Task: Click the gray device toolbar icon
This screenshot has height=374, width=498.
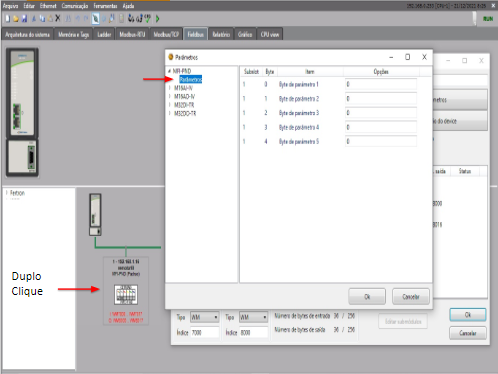Action: pyautogui.click(x=121, y=18)
